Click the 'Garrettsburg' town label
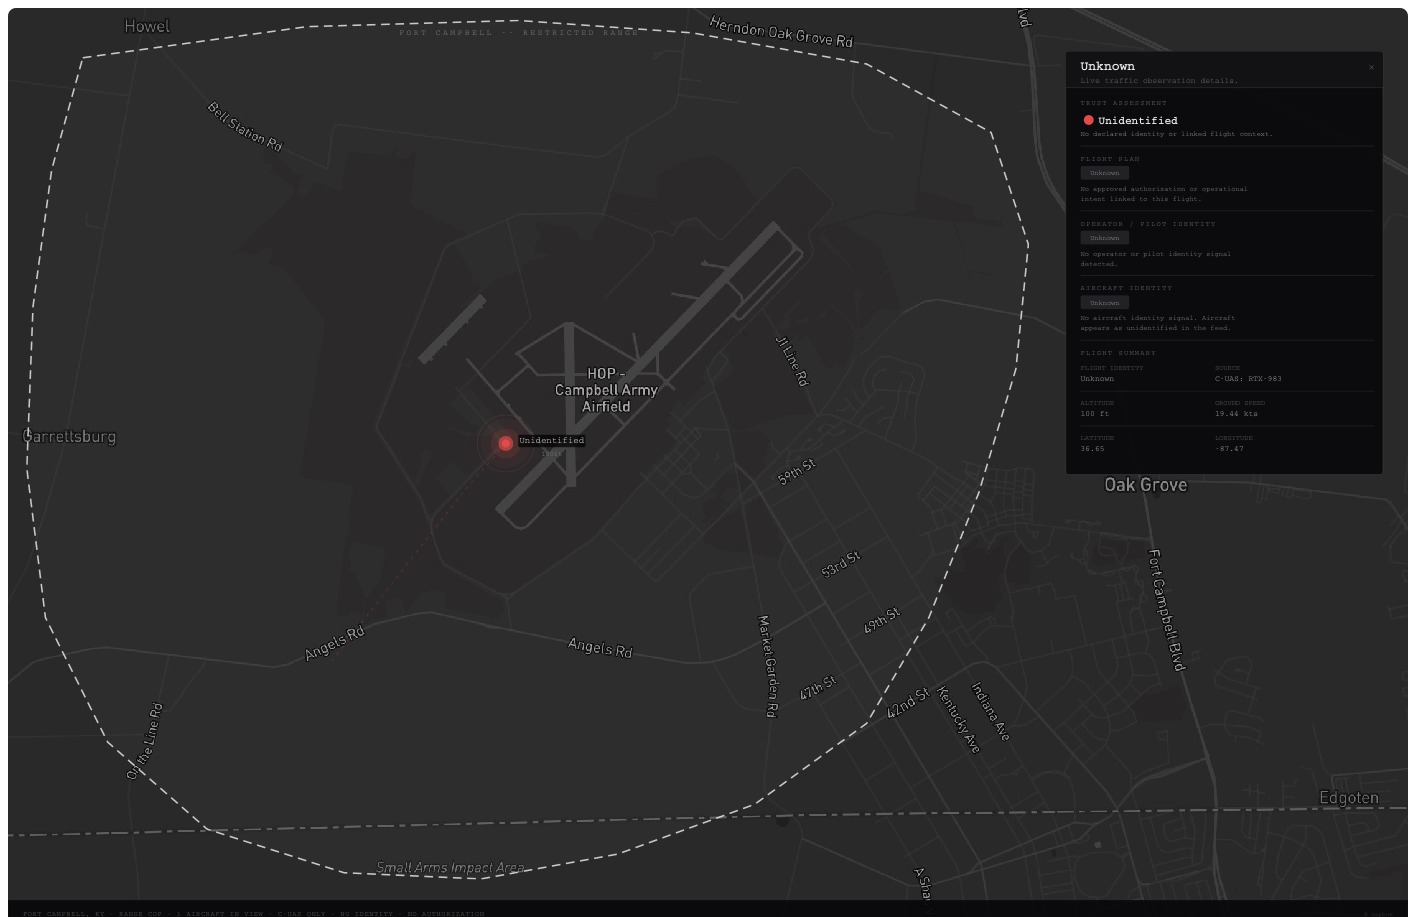 69,437
